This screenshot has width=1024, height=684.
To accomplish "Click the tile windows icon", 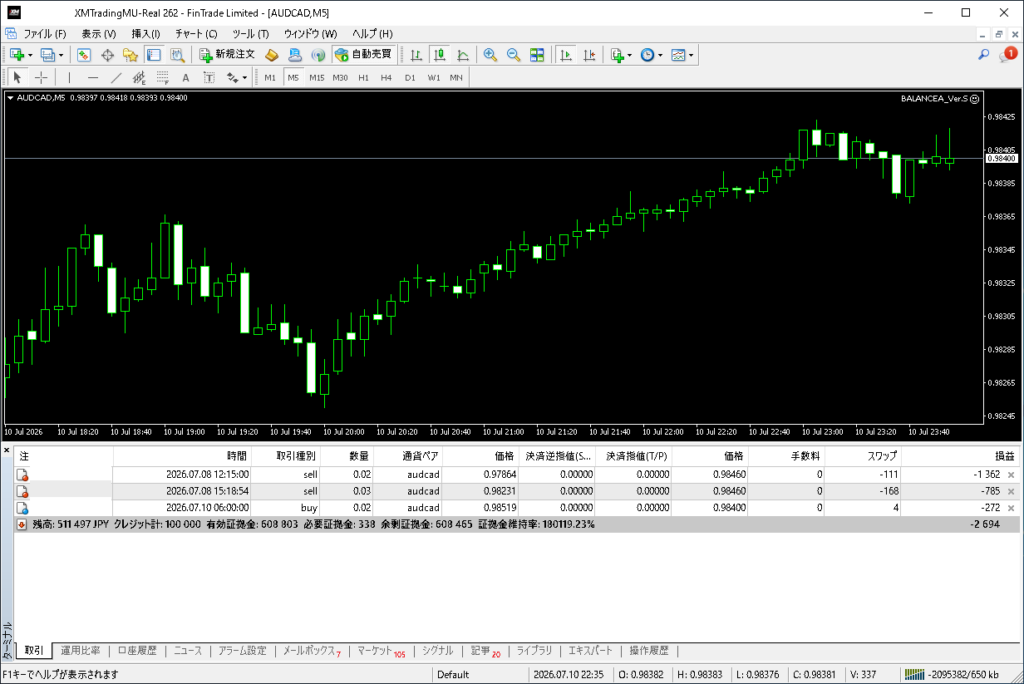I will point(537,56).
